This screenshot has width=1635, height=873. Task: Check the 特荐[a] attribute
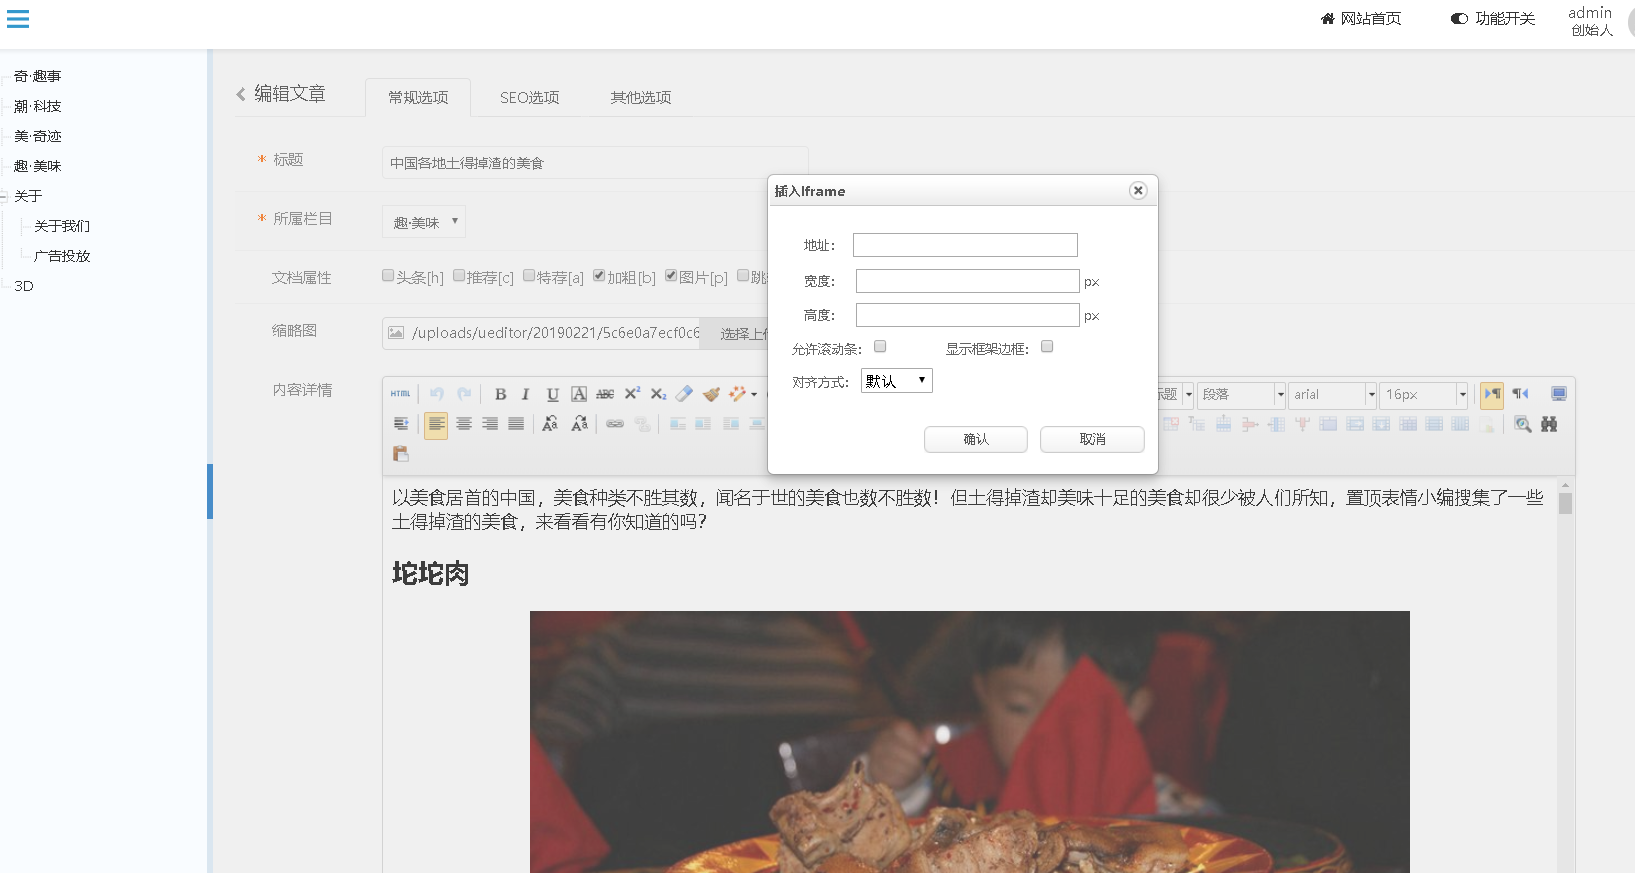click(529, 276)
